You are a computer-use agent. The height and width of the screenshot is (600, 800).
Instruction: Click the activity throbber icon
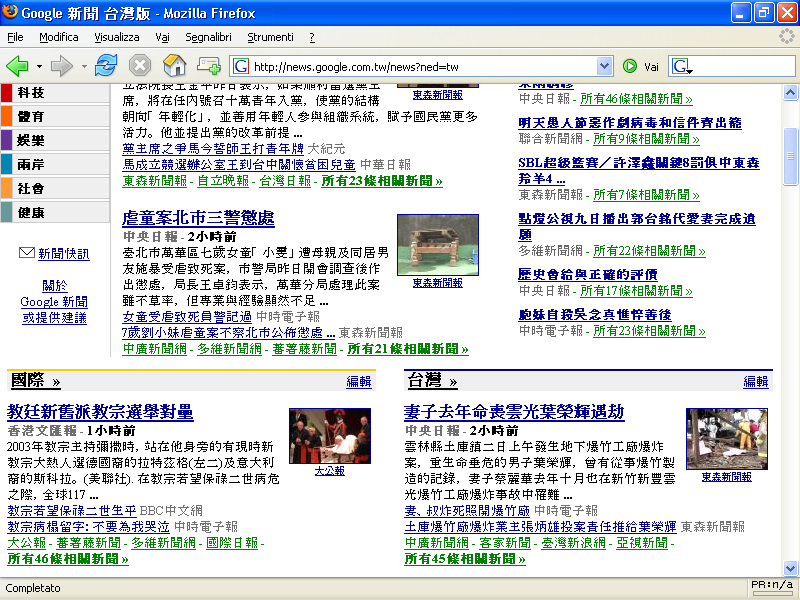(786, 36)
